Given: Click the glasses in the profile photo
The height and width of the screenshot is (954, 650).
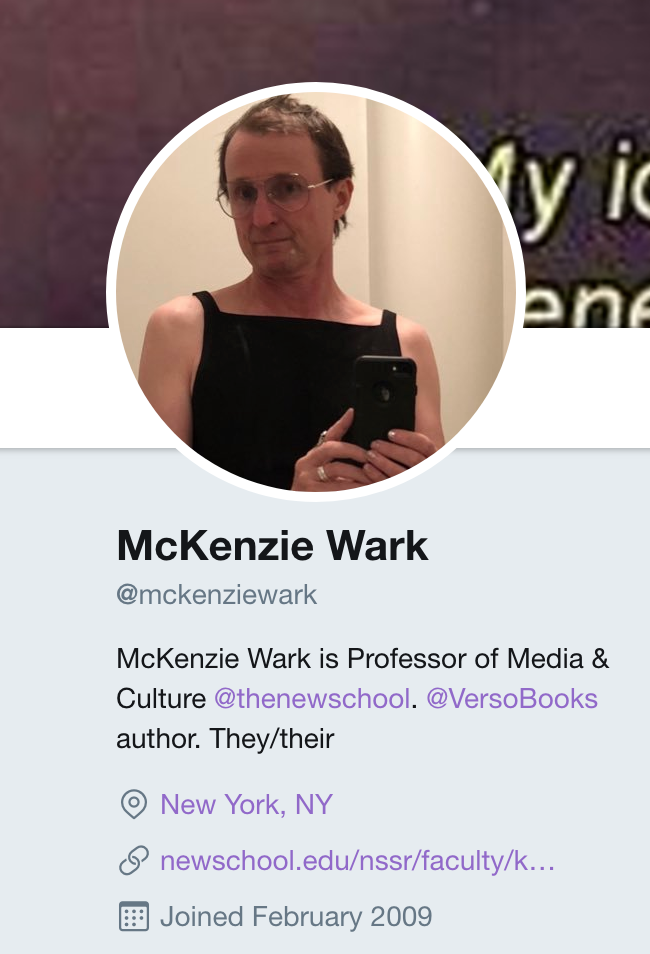Looking at the screenshot, I should tap(274, 195).
